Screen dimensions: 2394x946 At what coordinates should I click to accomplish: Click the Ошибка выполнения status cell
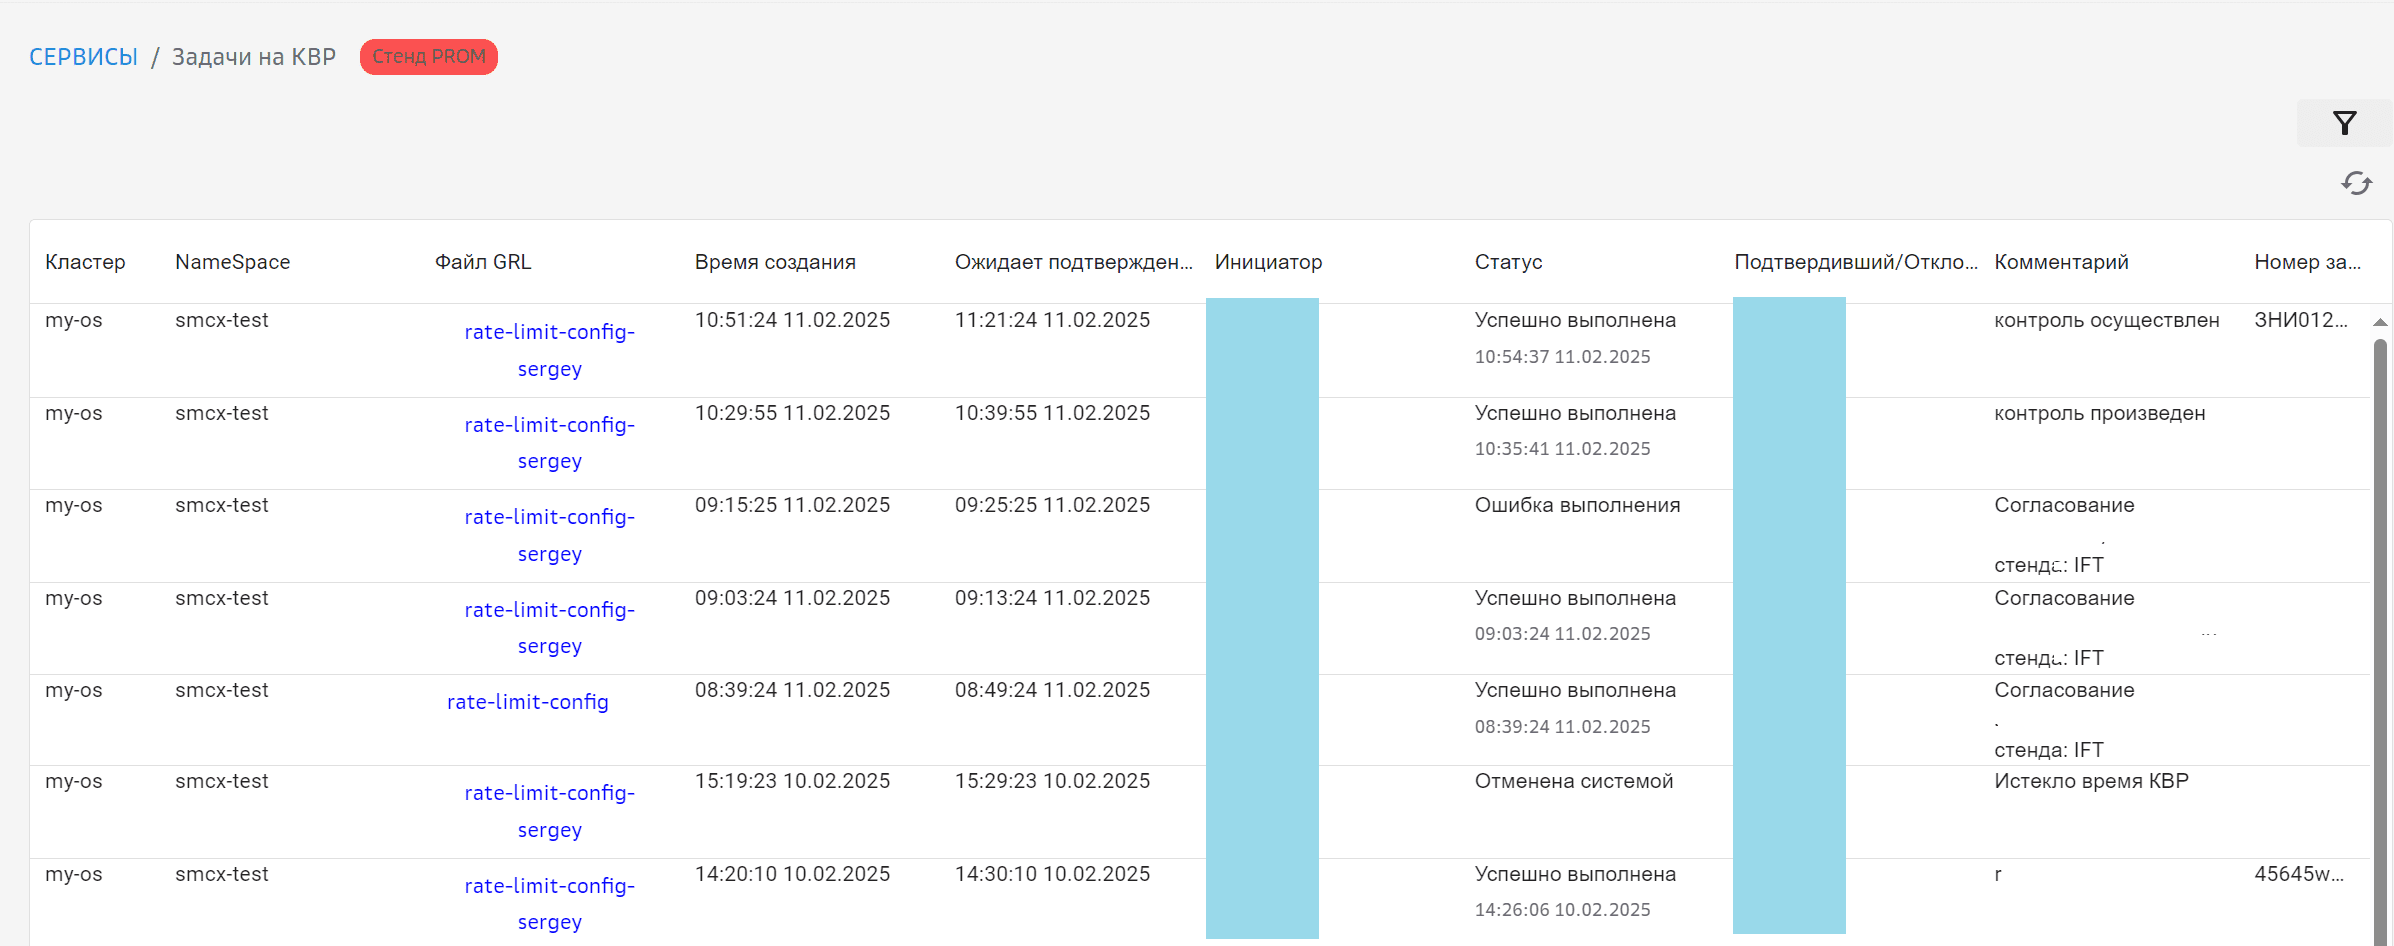[1577, 505]
